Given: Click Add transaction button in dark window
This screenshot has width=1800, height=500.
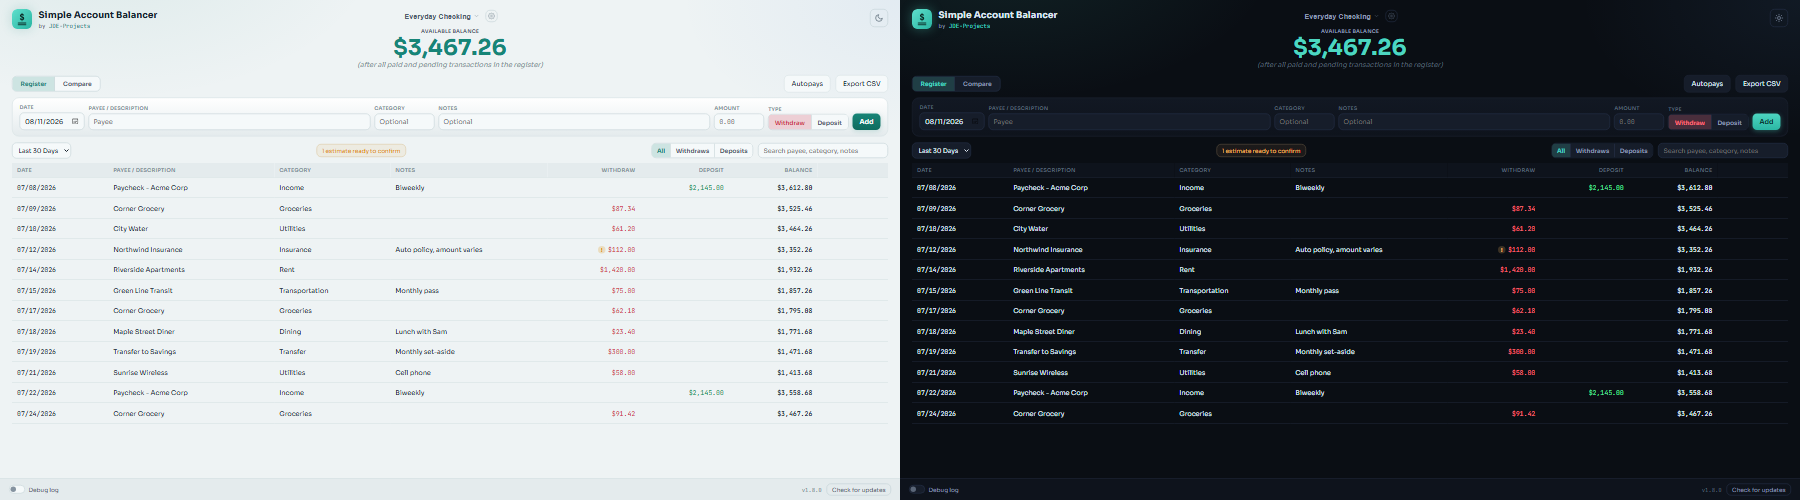Looking at the screenshot, I should coord(1766,122).
